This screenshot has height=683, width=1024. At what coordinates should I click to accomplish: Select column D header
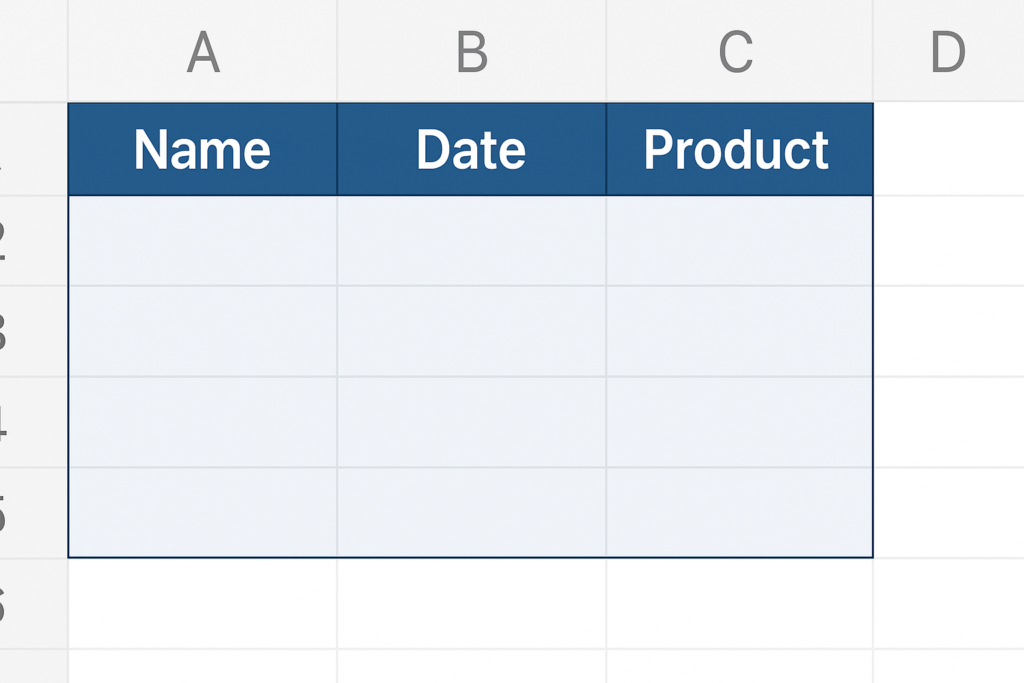pos(948,51)
